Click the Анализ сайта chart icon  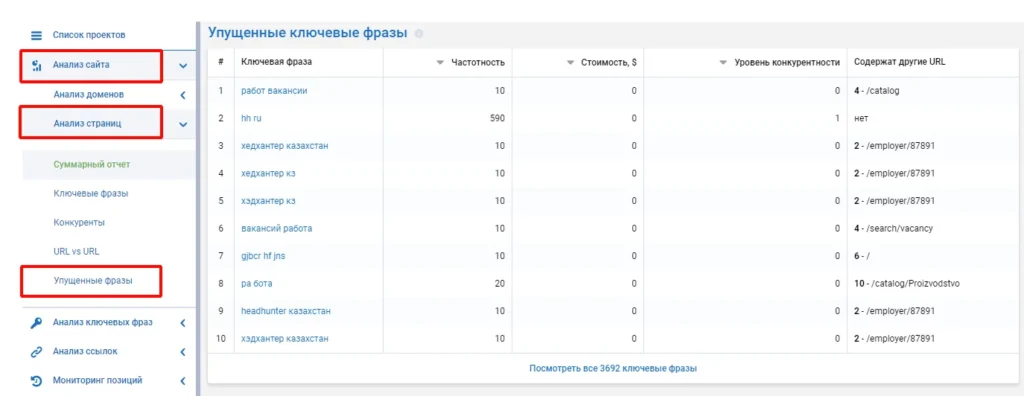coord(37,65)
